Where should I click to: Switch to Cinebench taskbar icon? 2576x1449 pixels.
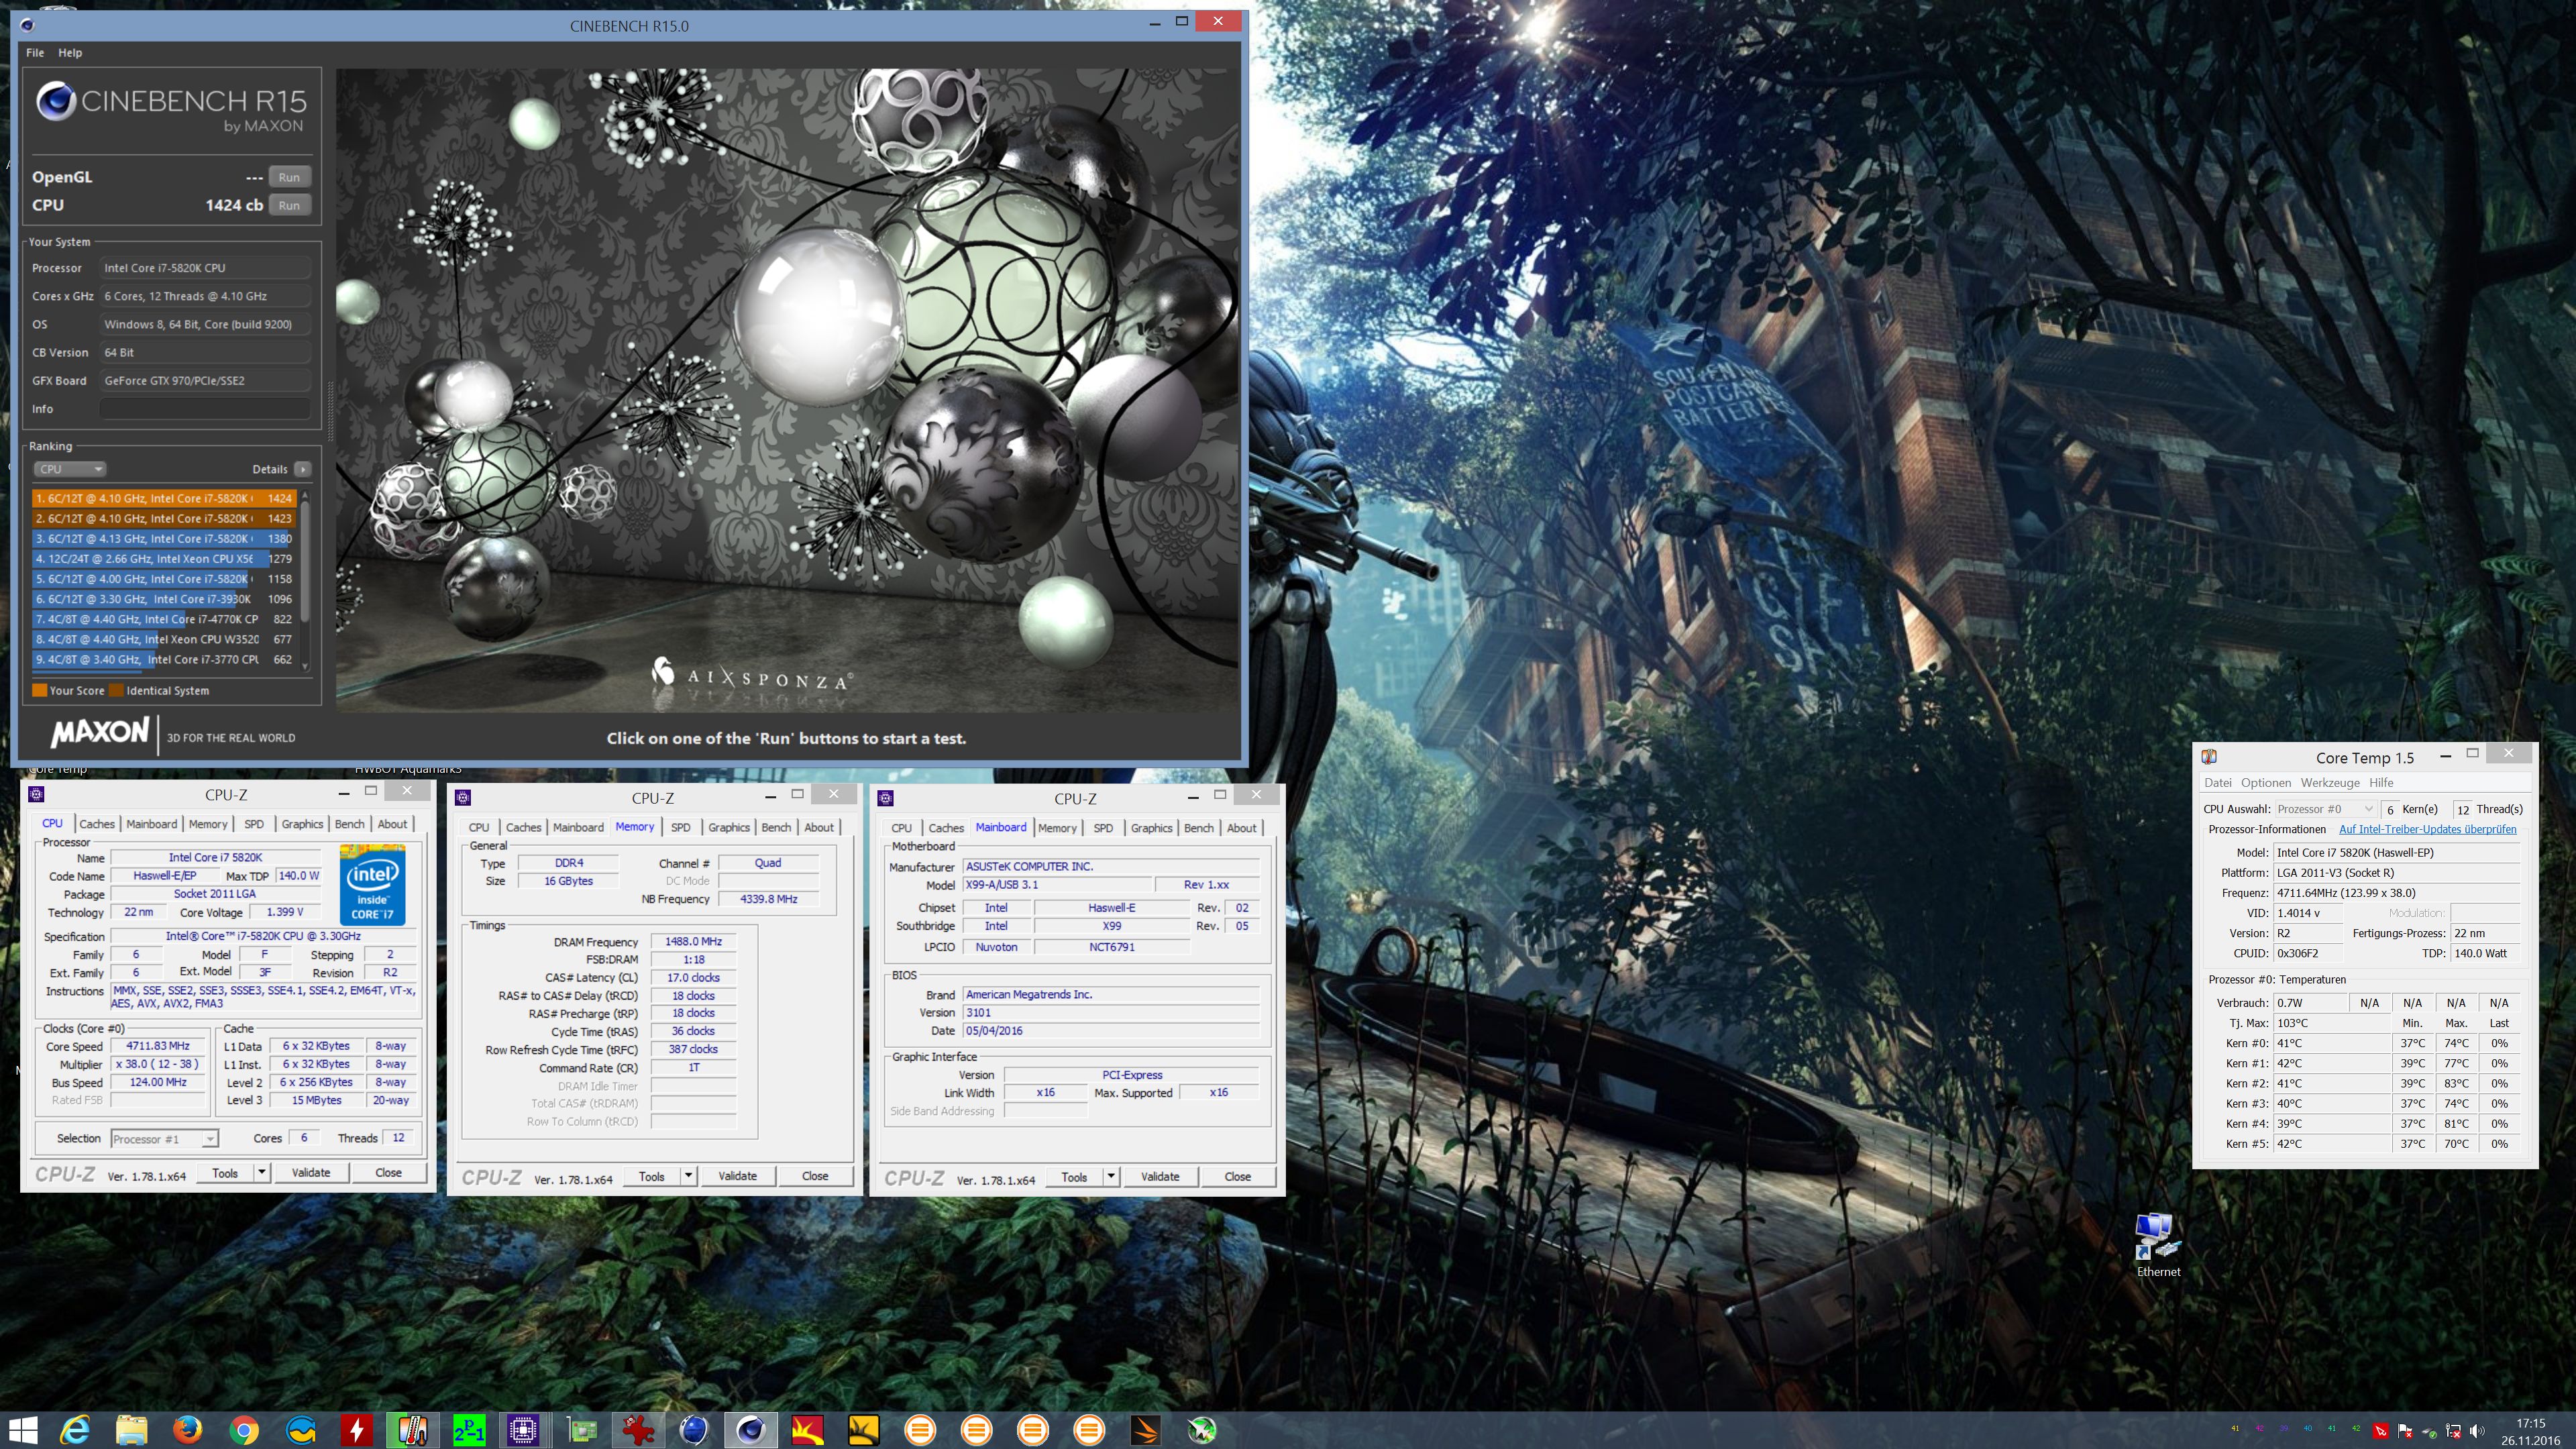750,1430
